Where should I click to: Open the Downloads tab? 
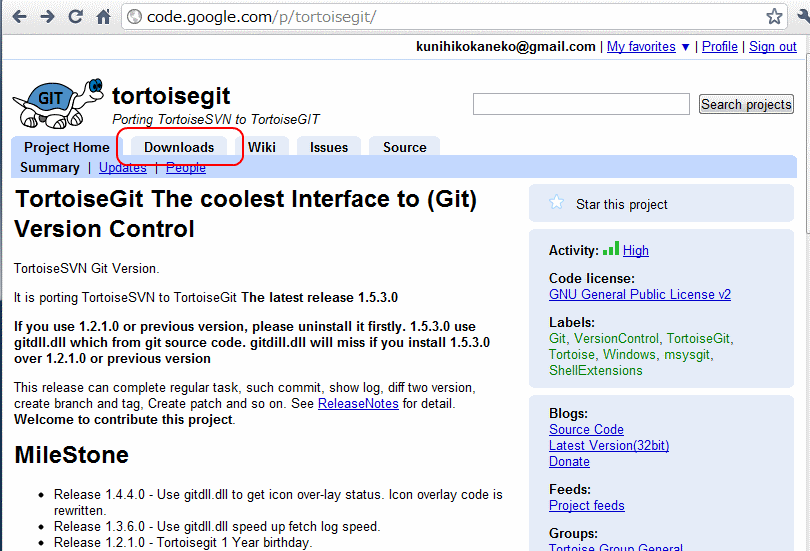(179, 147)
